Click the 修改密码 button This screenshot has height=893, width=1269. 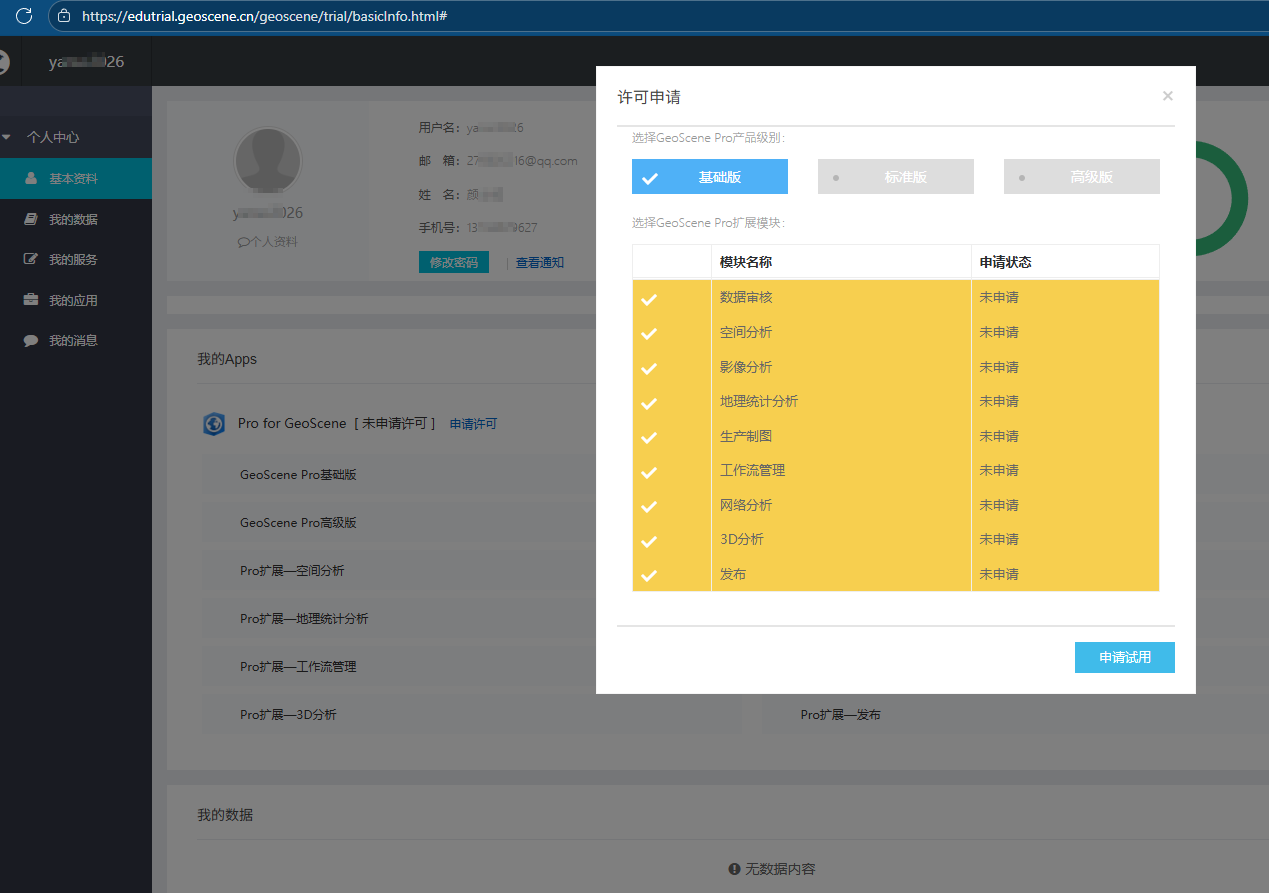click(454, 263)
